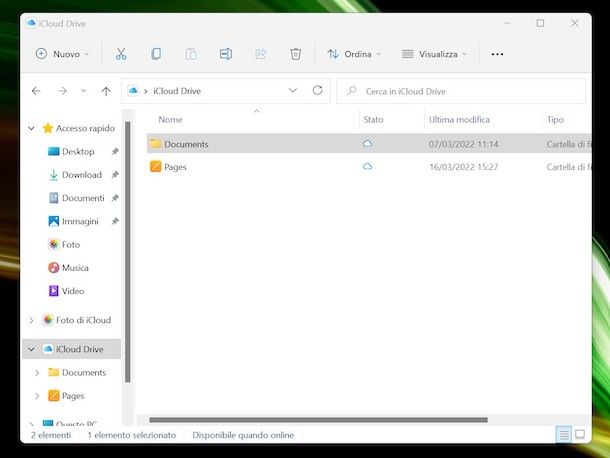Screen dimensions: 610x458
Task: Sort by the Nome column header
Action: (170, 119)
